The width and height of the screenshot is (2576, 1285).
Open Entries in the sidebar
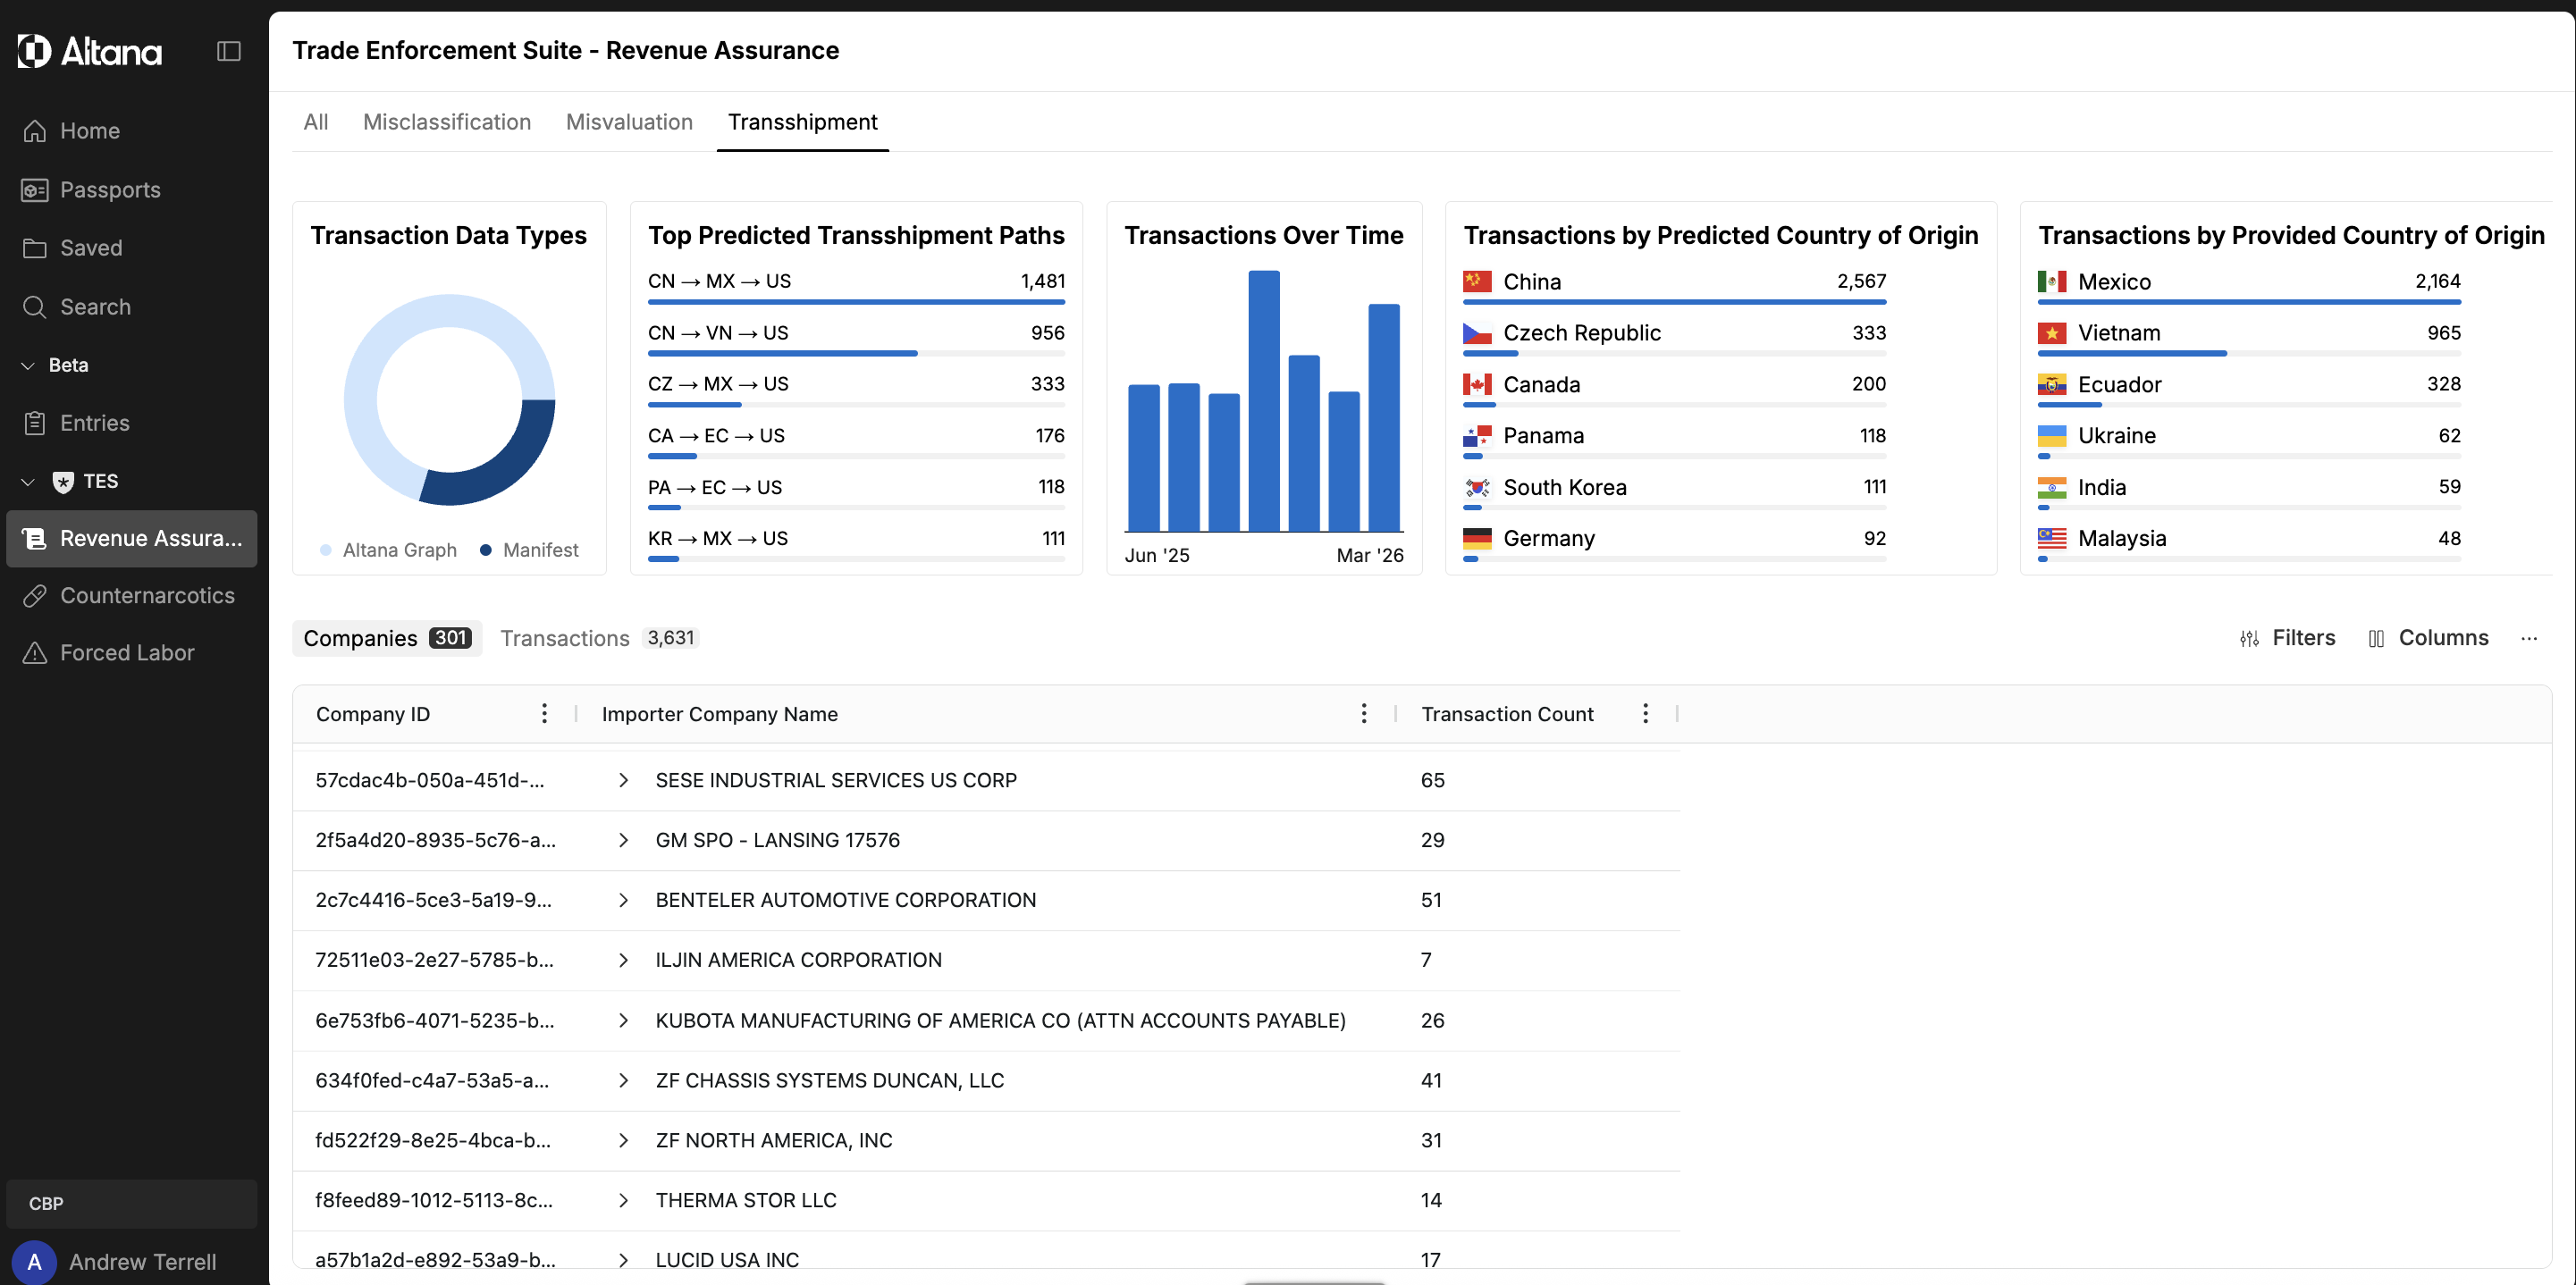point(132,423)
